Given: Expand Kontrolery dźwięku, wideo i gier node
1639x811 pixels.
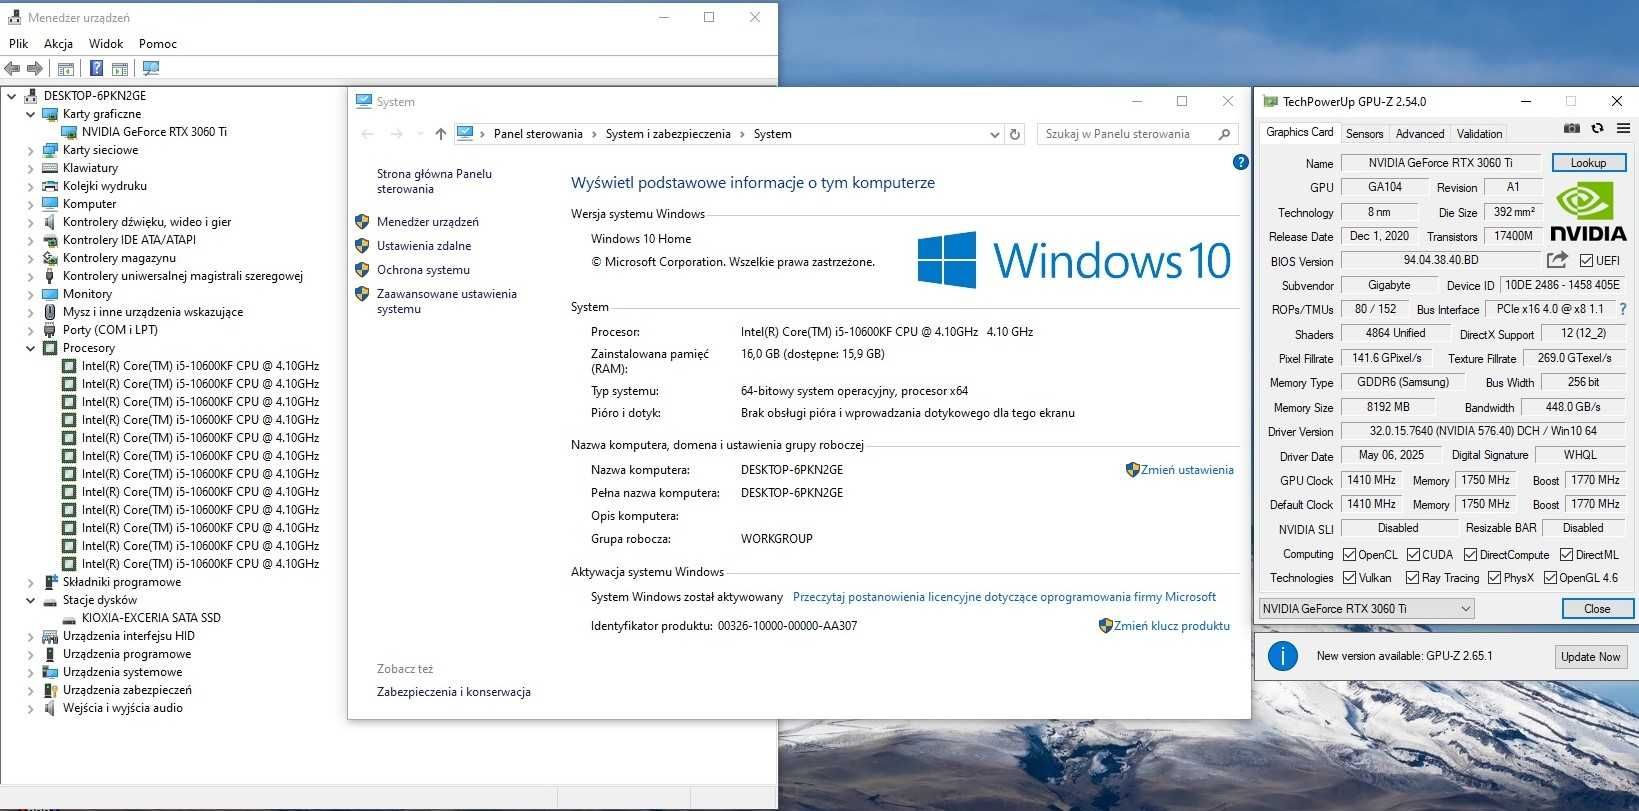Looking at the screenshot, I should tap(30, 222).
